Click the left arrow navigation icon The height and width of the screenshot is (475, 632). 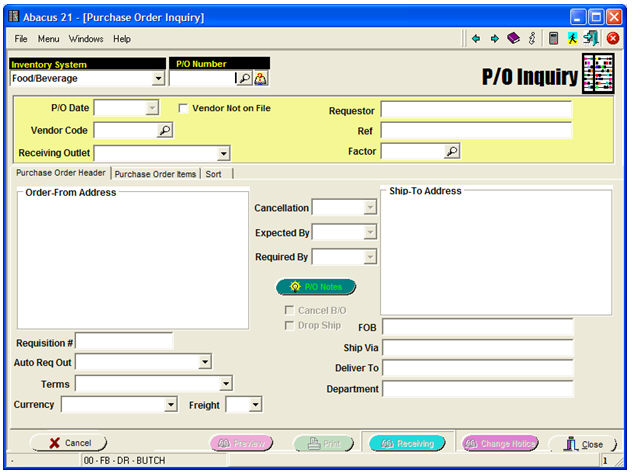476,39
